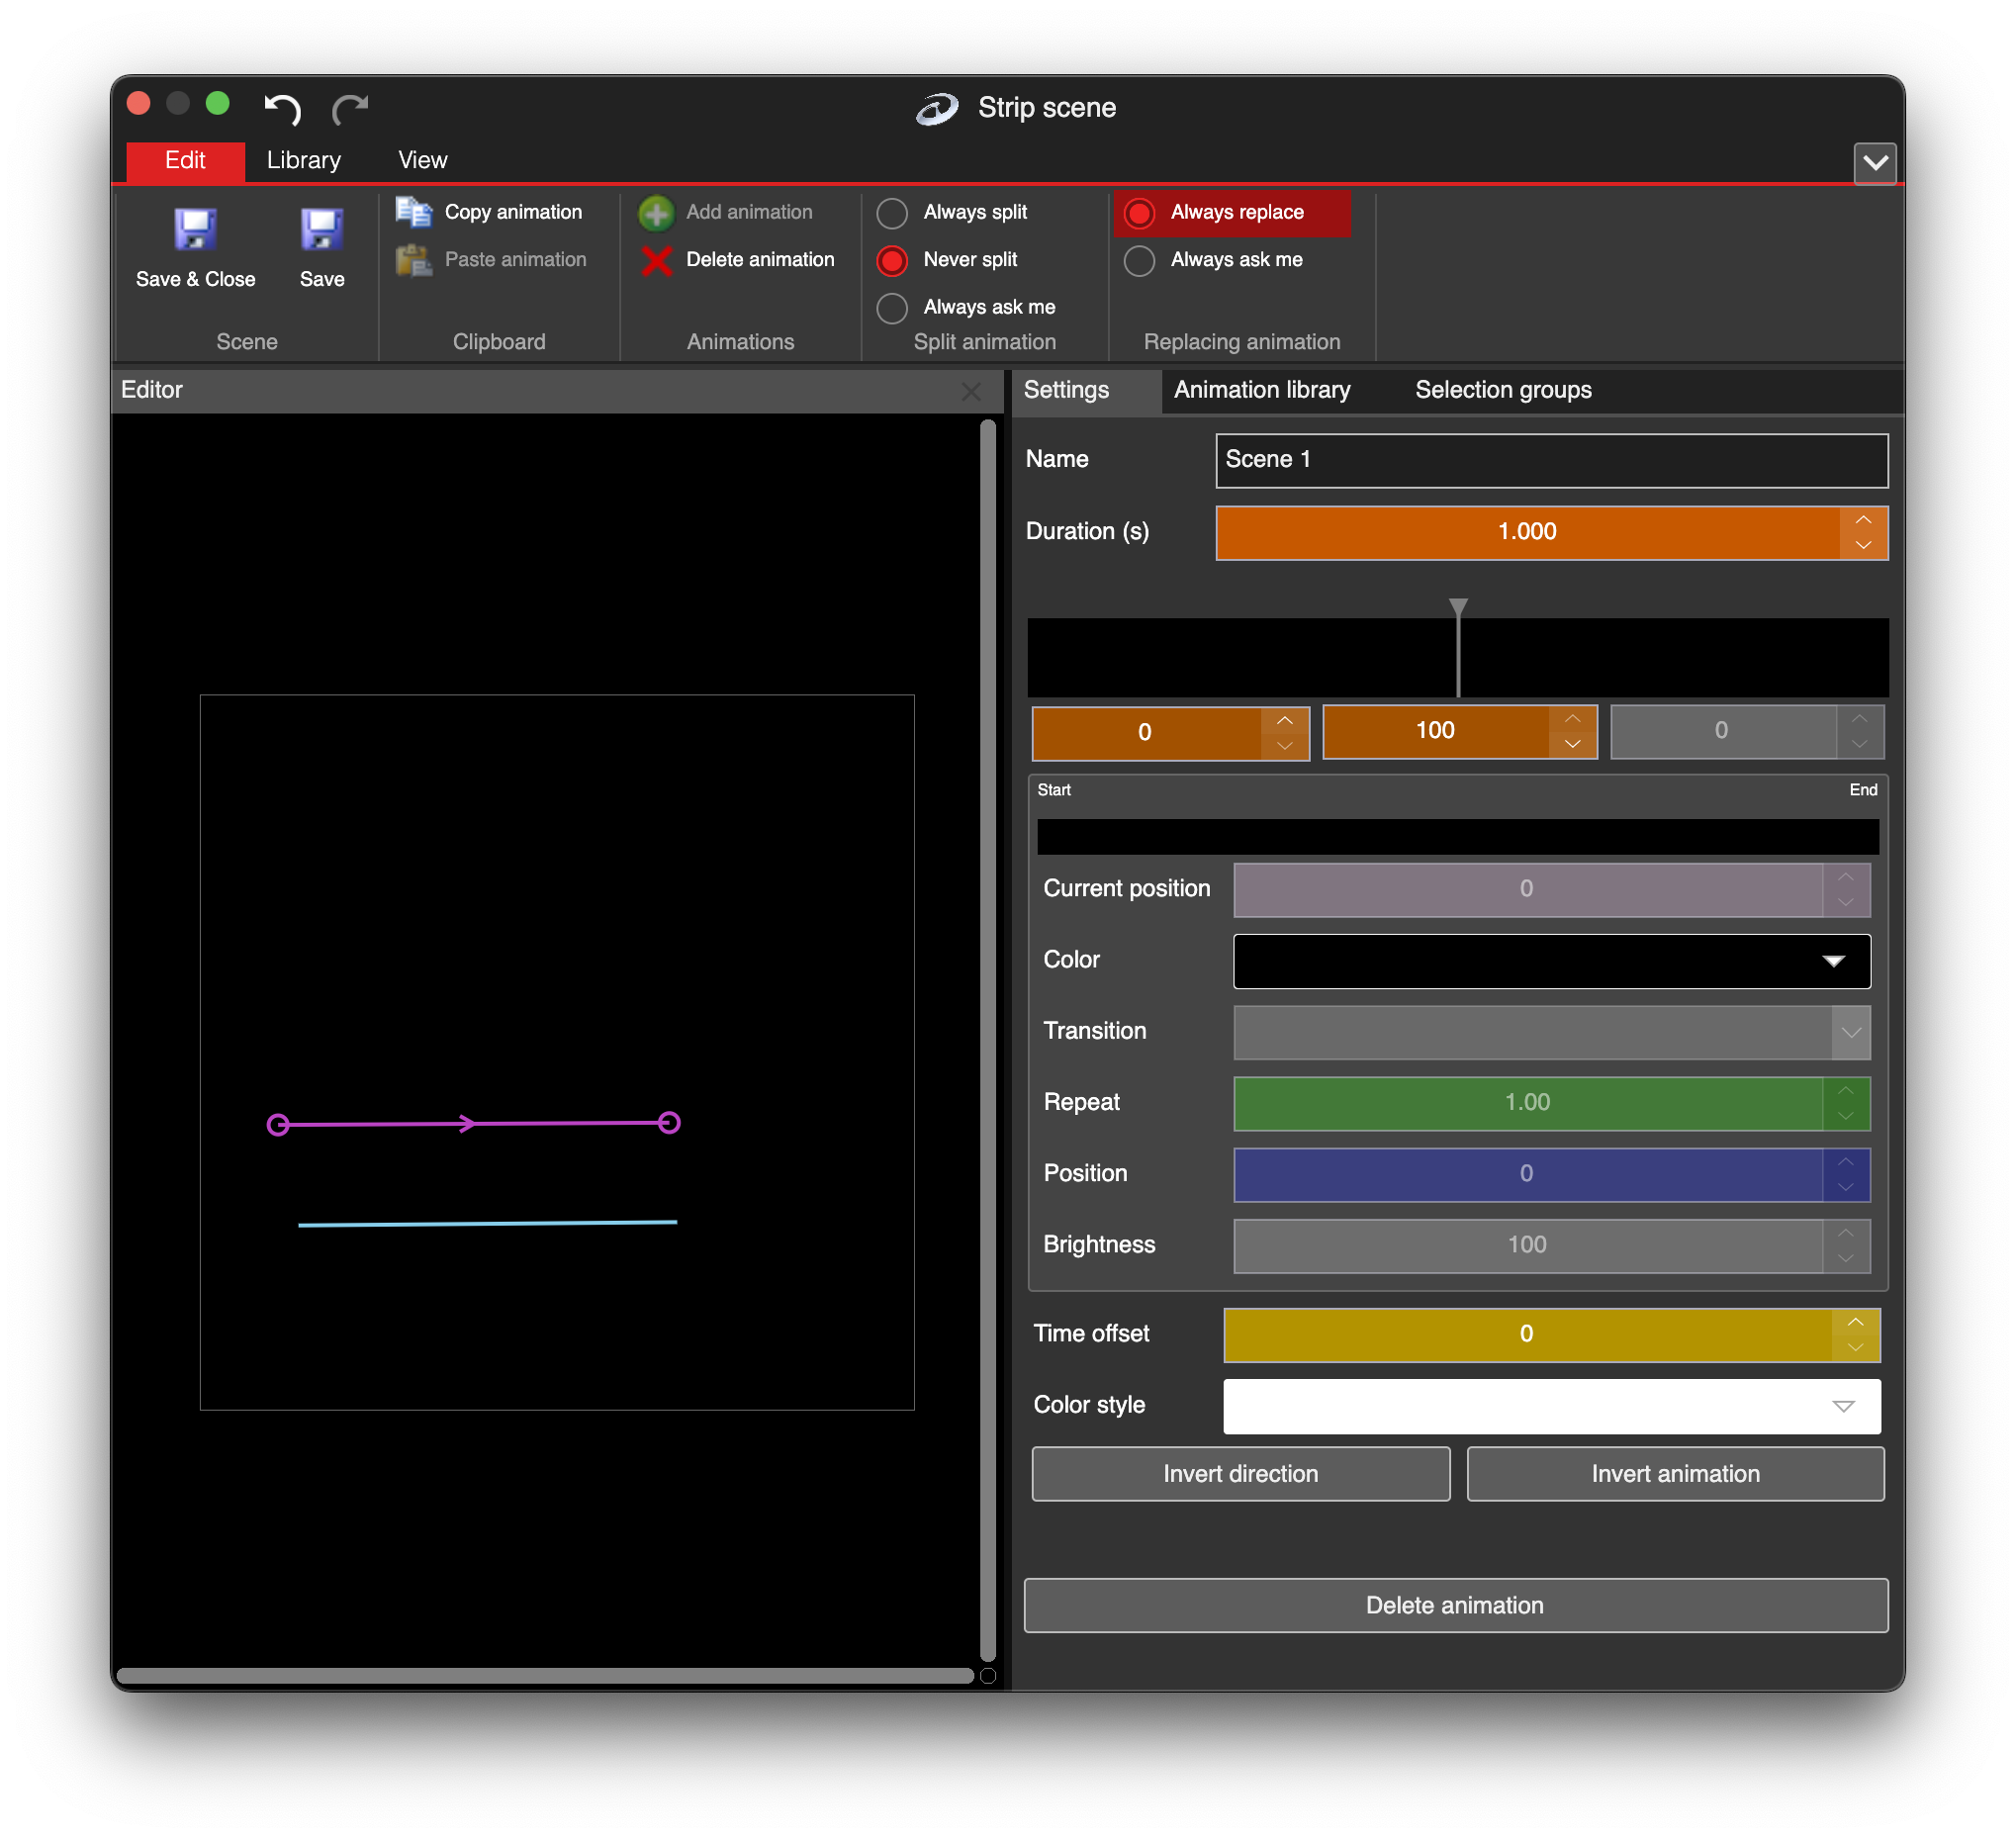Open the View ribbon tab

click(x=422, y=161)
